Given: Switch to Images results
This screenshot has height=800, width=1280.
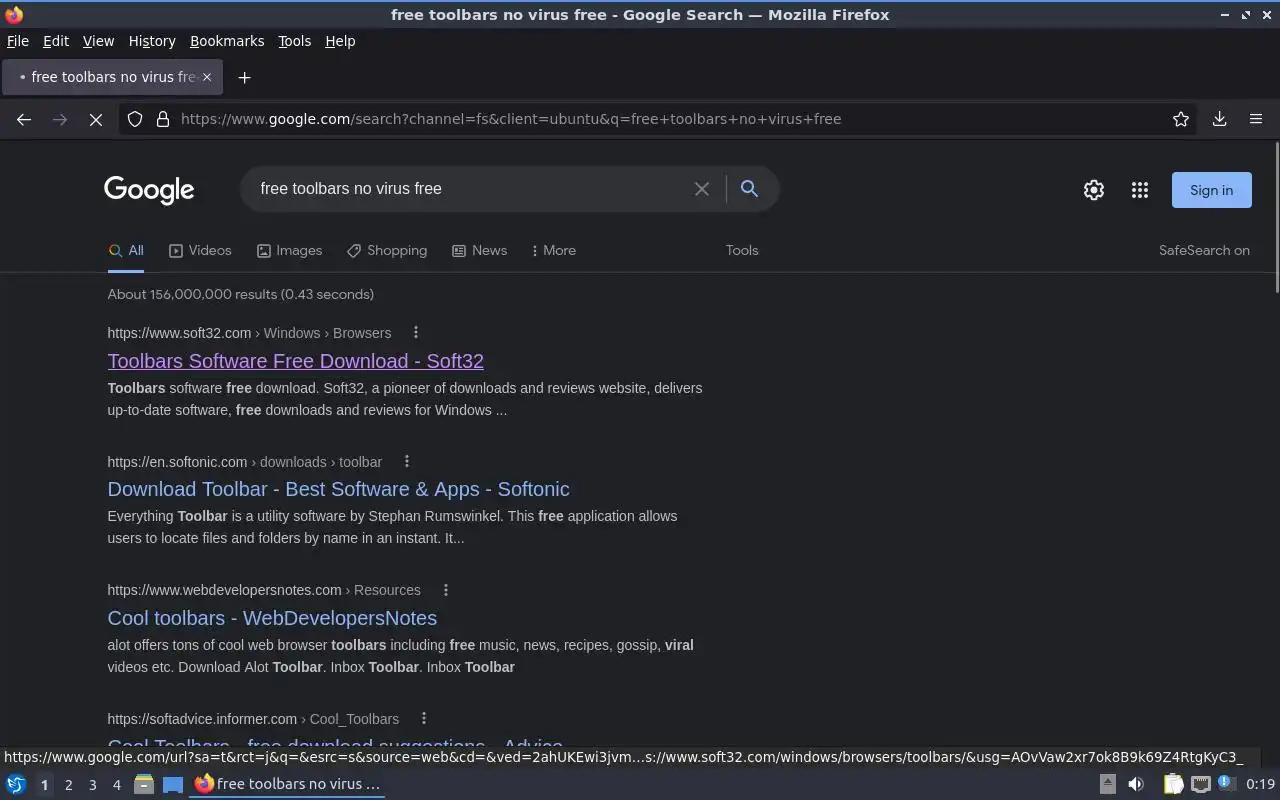Looking at the screenshot, I should tap(289, 251).
